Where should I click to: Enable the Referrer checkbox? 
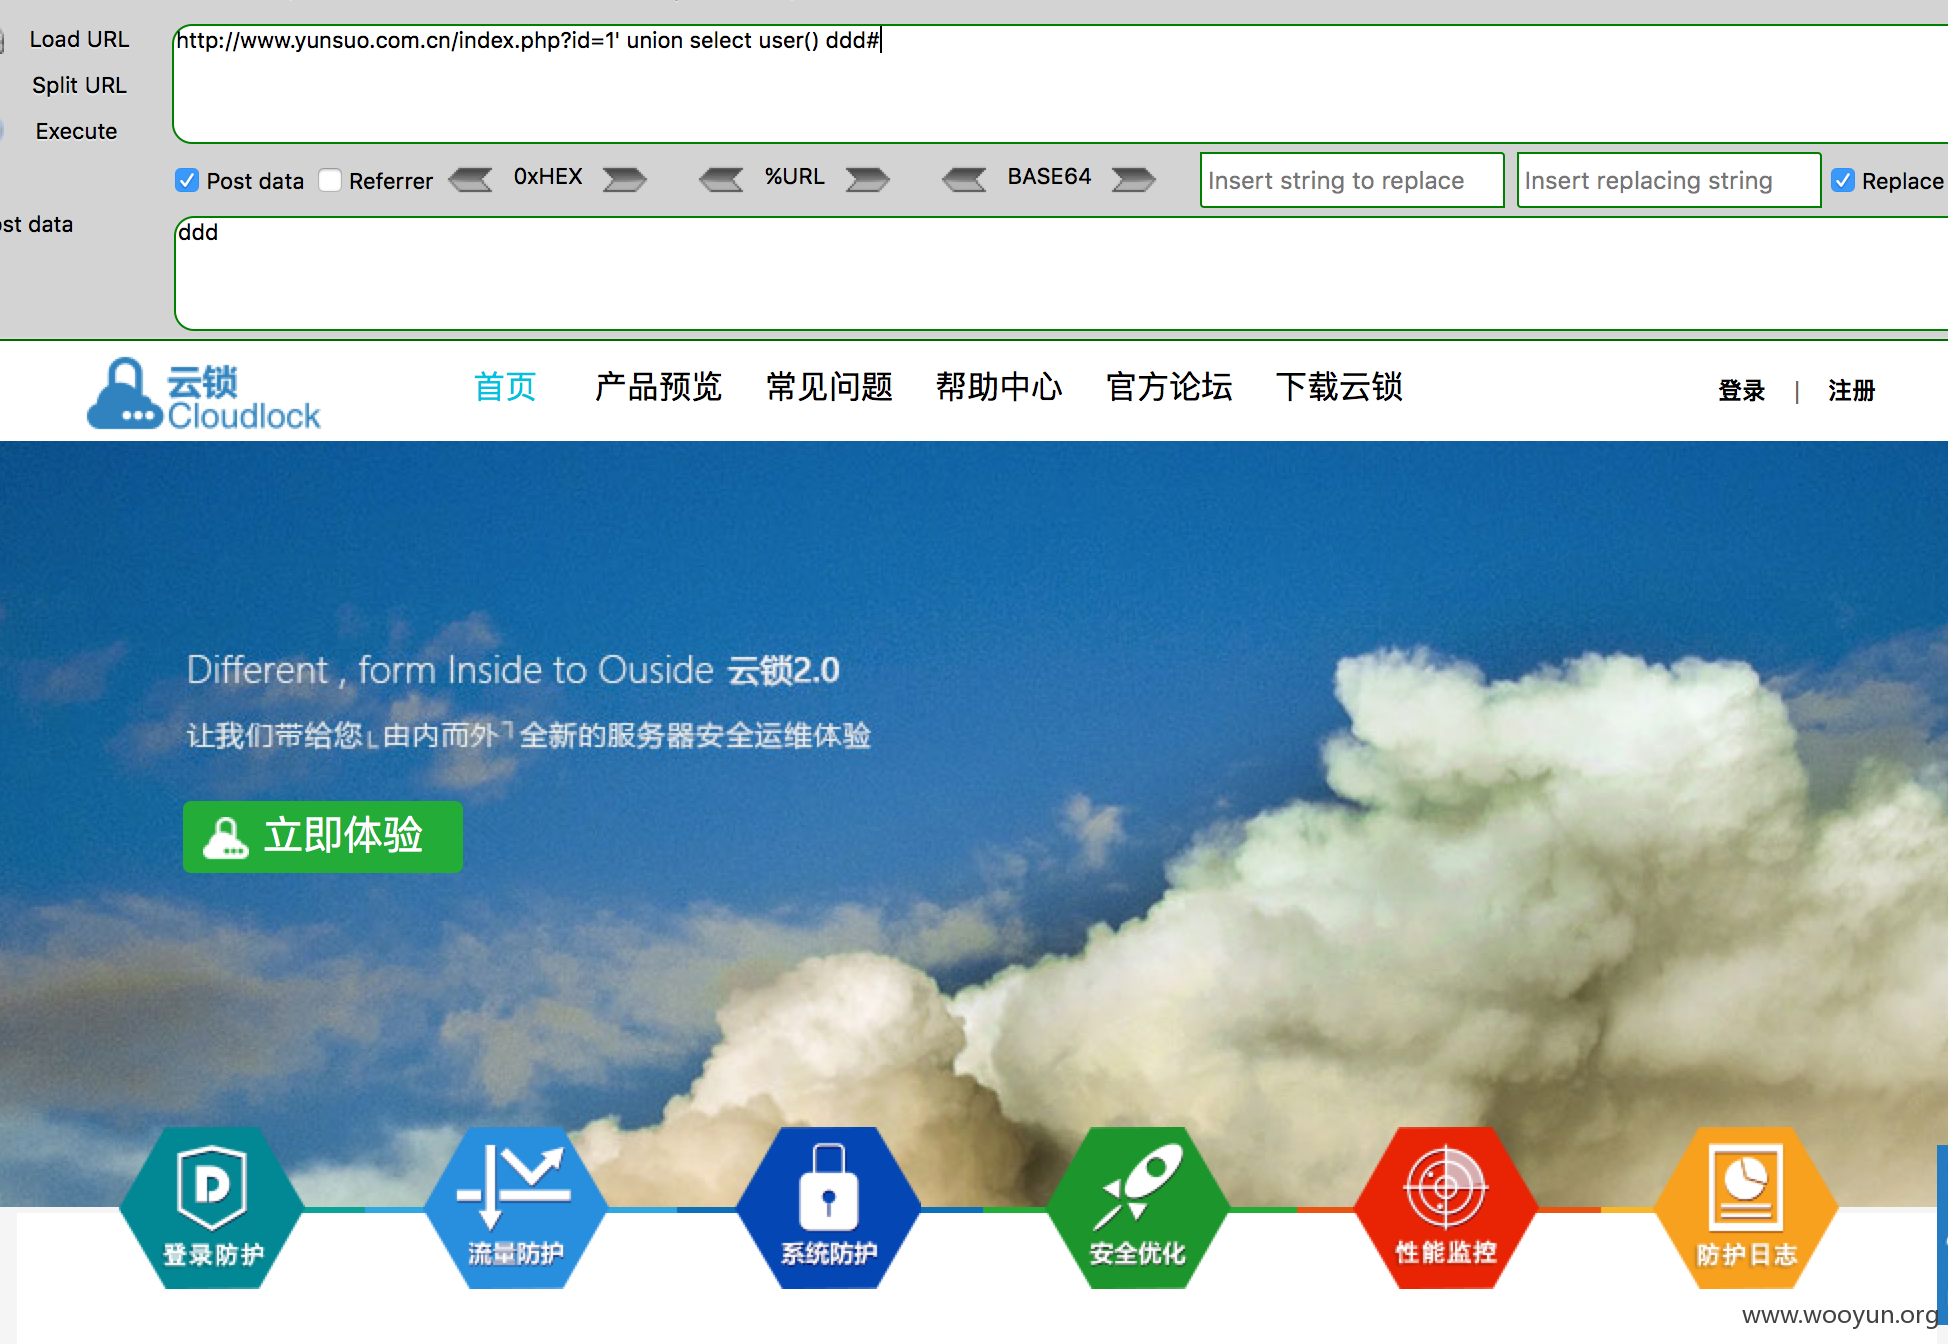330,180
